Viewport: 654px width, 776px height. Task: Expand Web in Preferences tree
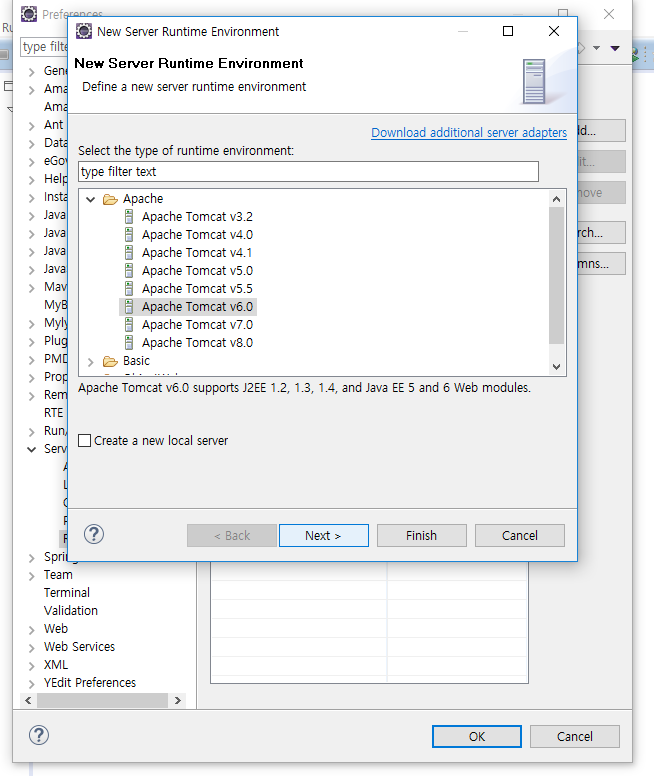click(32, 630)
